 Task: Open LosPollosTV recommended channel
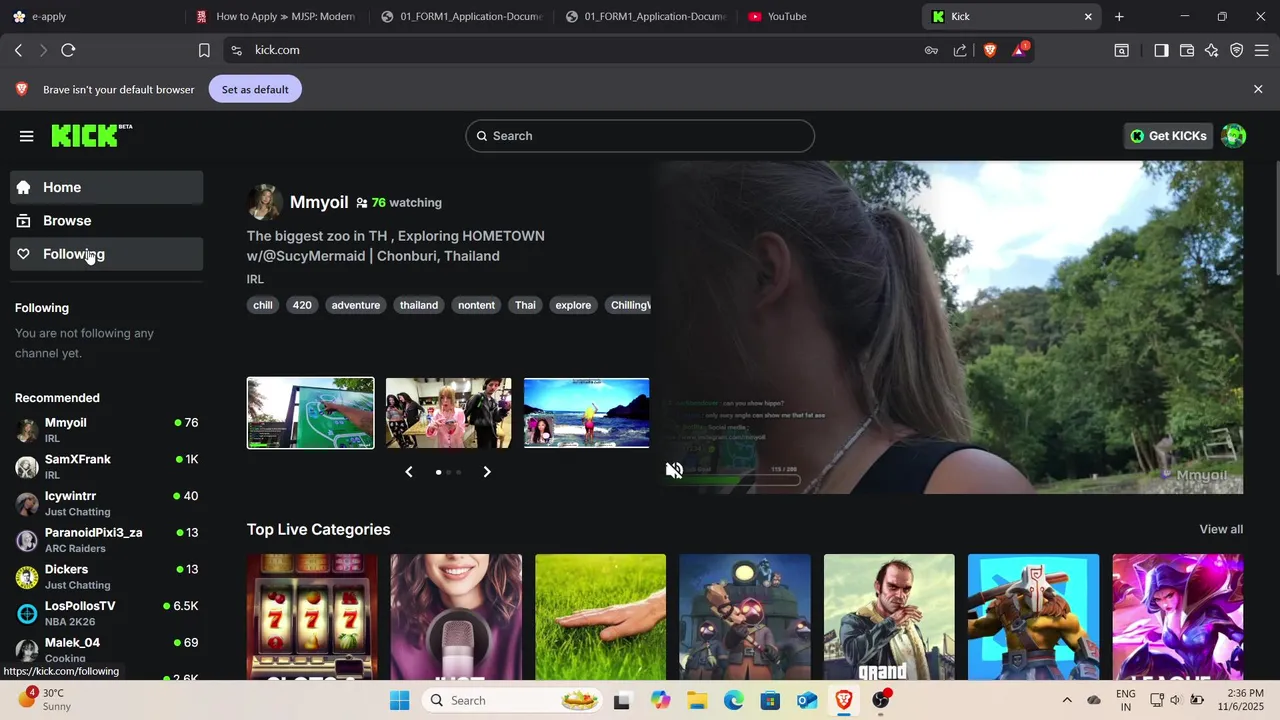107,613
